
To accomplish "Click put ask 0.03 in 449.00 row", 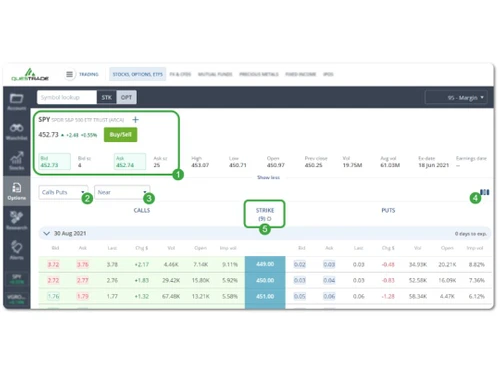I will point(329,265).
